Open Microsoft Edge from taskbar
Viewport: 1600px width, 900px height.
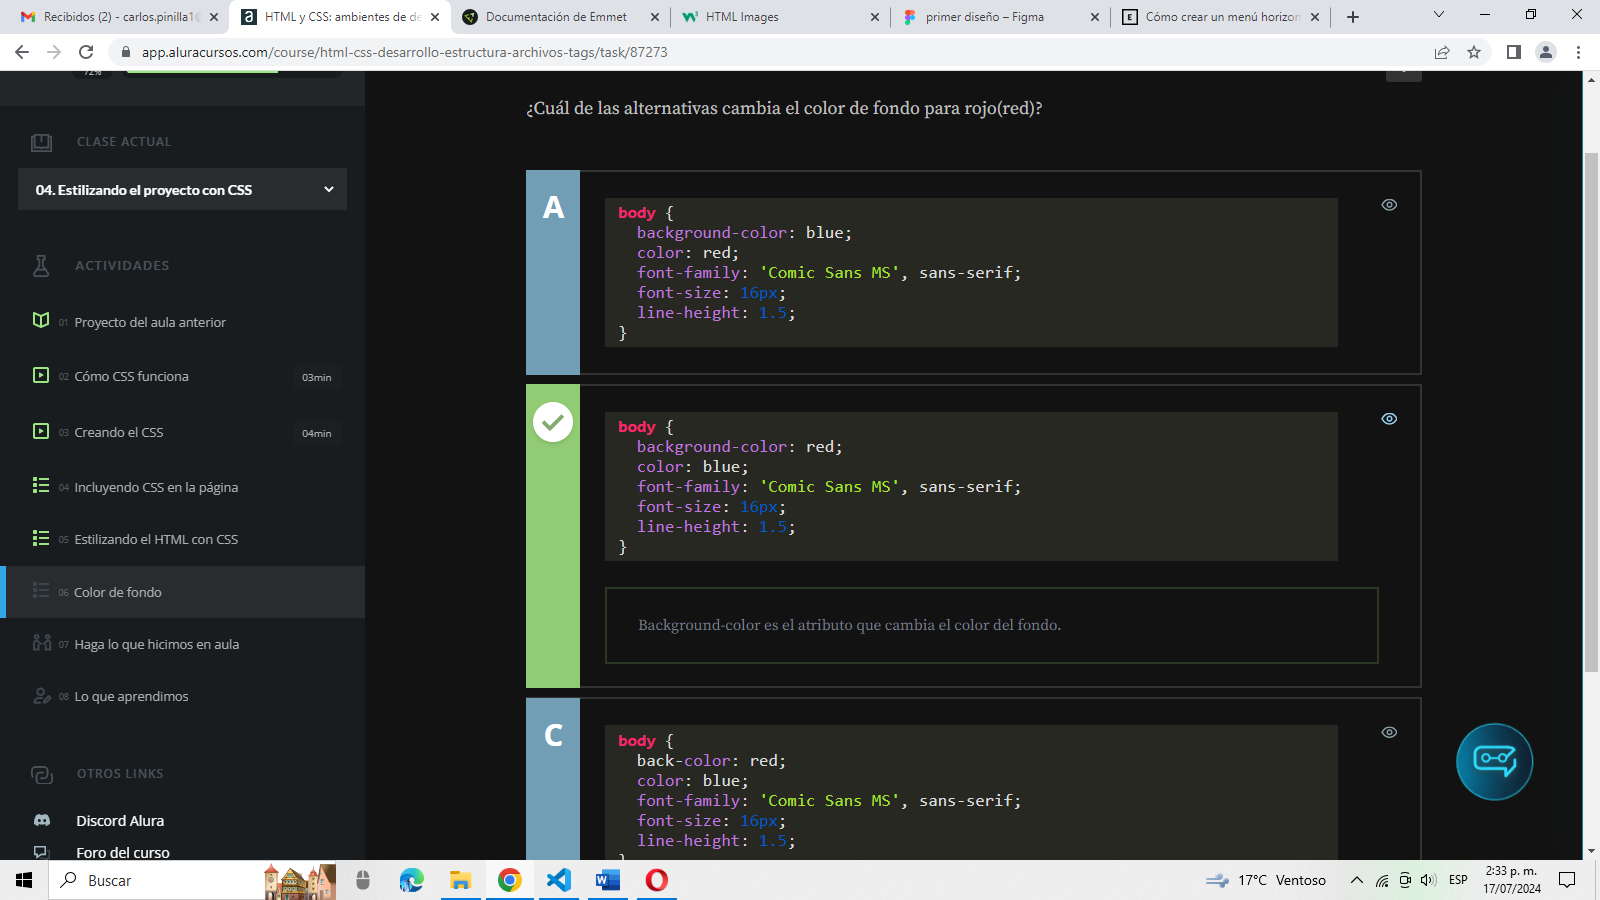411,880
